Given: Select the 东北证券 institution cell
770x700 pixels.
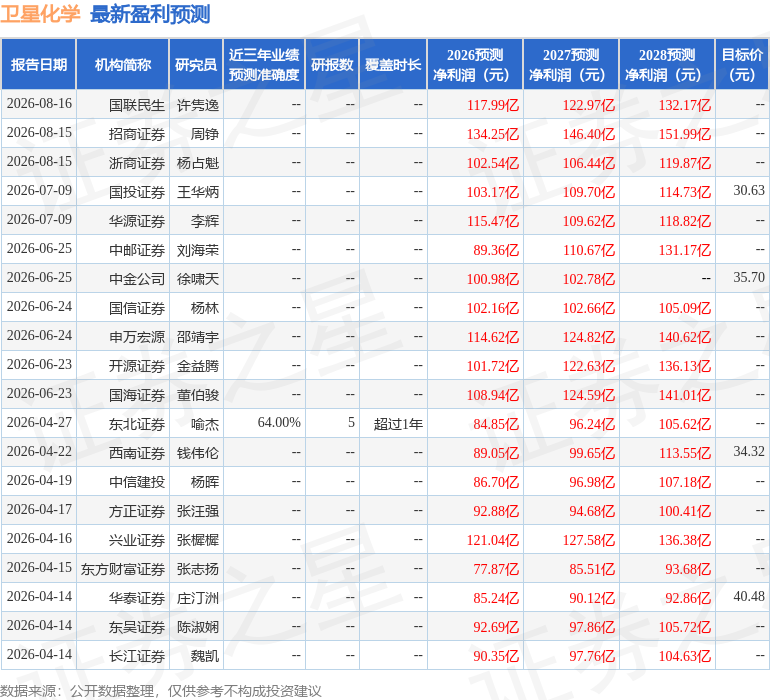Looking at the screenshot, I should [x=123, y=423].
